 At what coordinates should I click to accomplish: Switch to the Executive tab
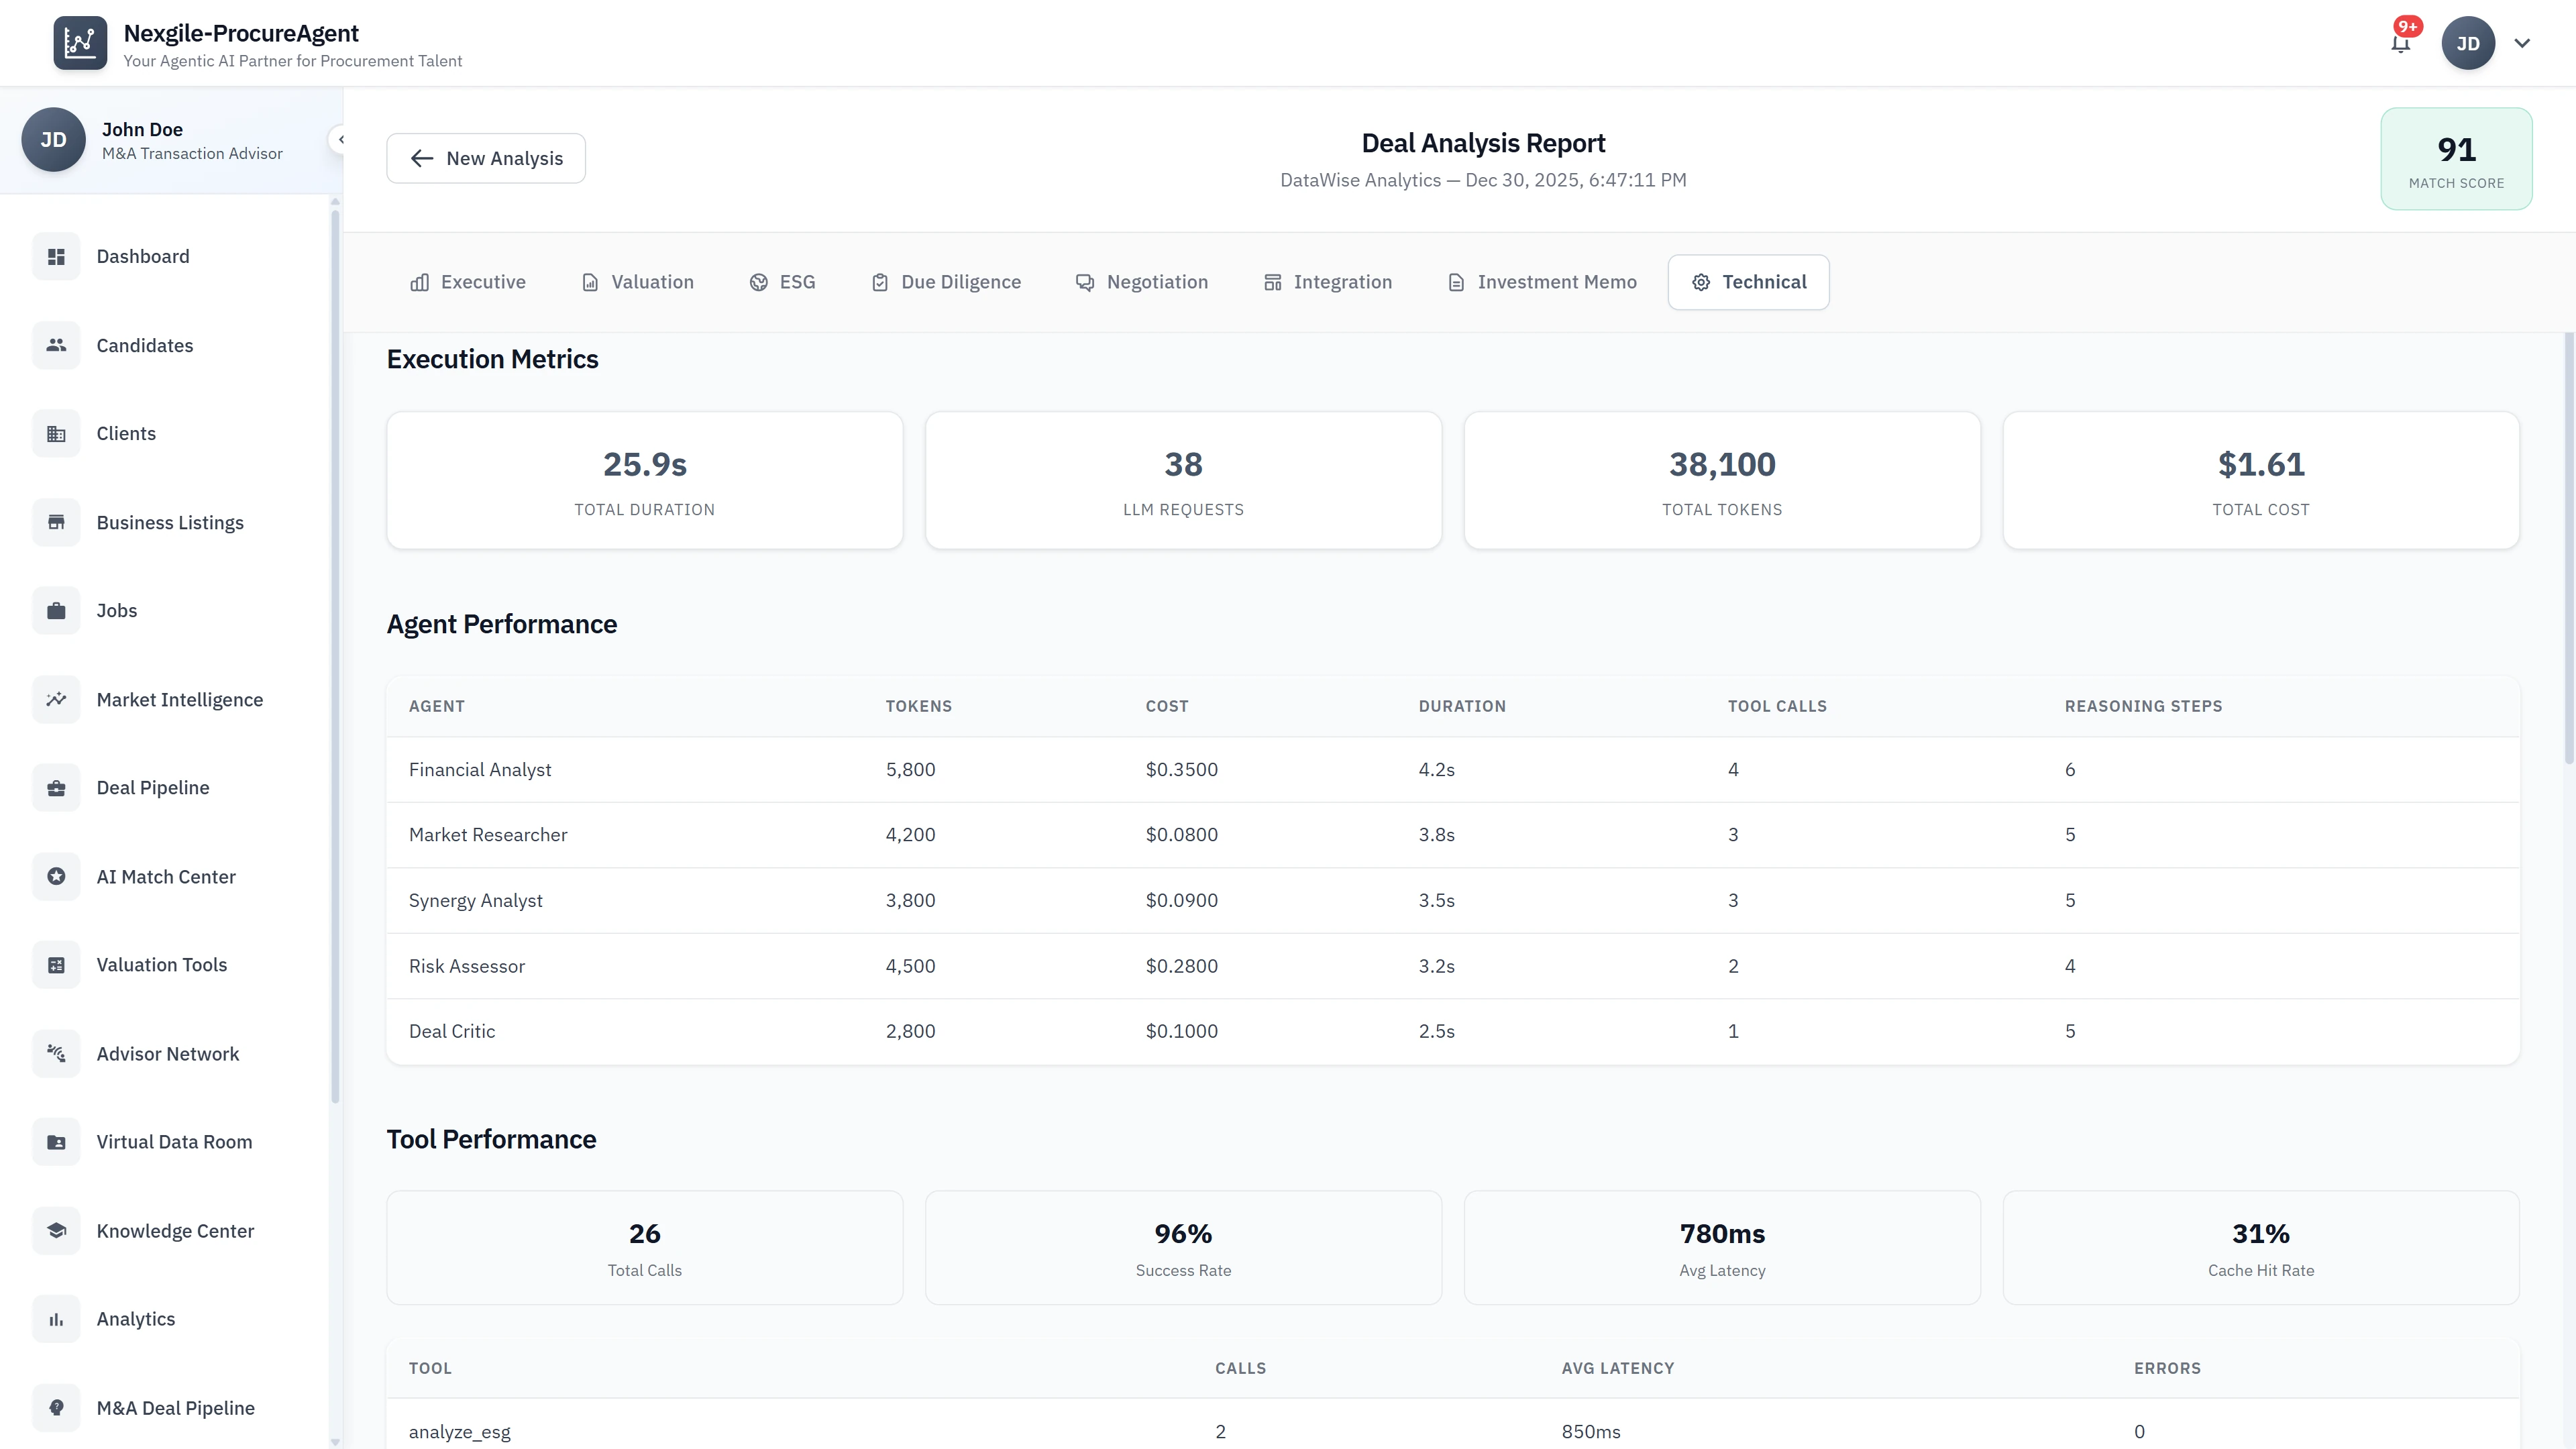pyautogui.click(x=467, y=282)
